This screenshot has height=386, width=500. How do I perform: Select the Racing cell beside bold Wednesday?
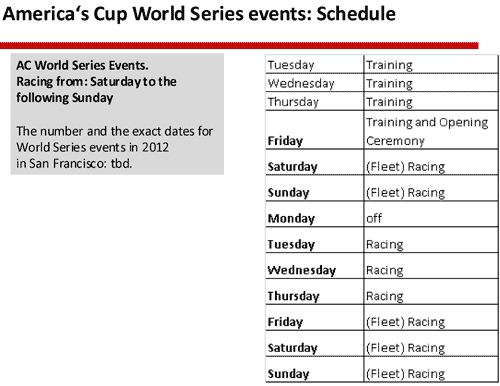point(431,266)
